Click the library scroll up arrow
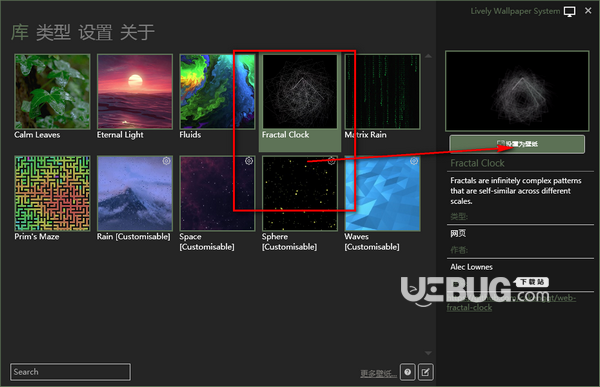 [428, 56]
